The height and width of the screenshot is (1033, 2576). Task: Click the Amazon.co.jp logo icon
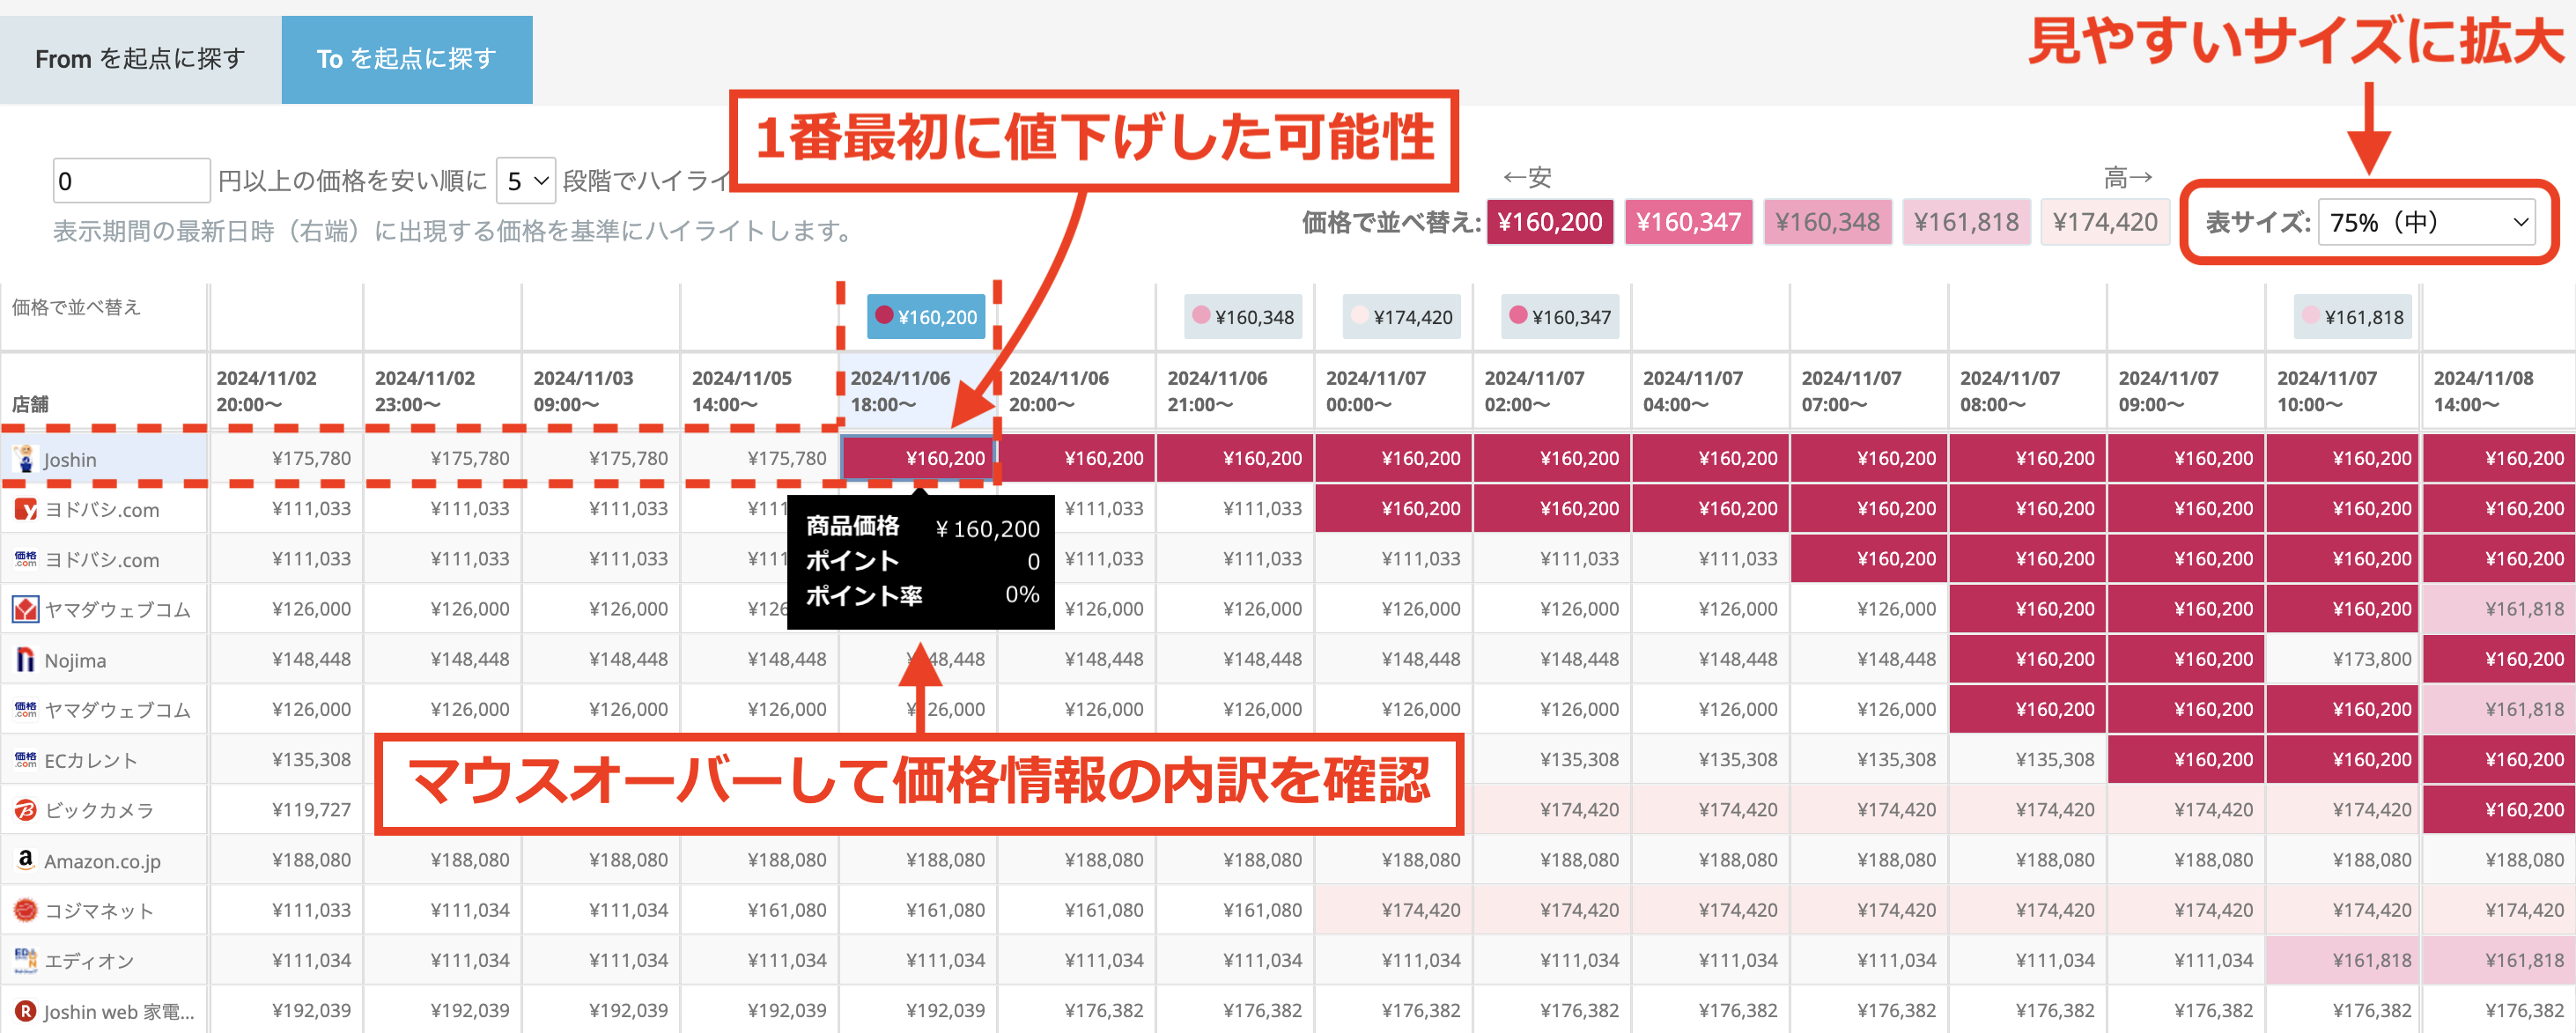(x=25, y=860)
